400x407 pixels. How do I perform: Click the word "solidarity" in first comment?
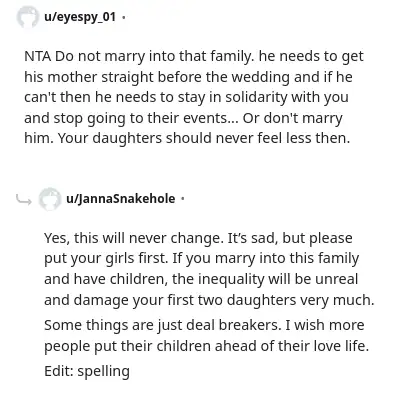[256, 97]
